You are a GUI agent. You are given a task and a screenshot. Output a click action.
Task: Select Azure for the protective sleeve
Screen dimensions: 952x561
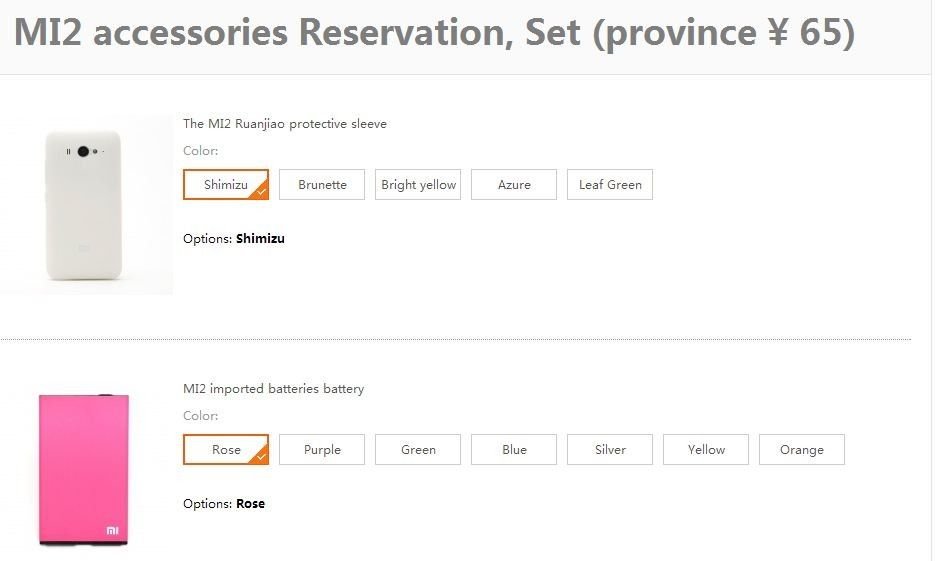coord(514,185)
